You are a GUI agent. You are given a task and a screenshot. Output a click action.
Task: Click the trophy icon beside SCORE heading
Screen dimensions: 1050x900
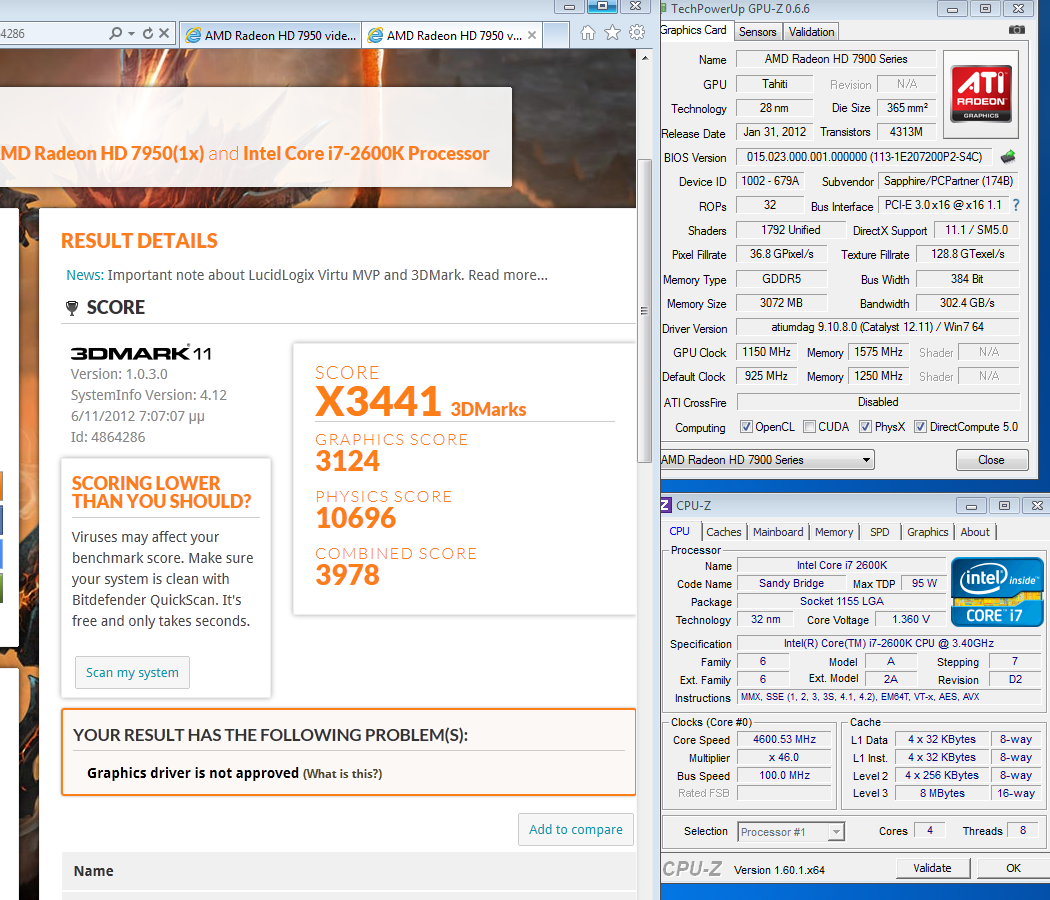[72, 308]
